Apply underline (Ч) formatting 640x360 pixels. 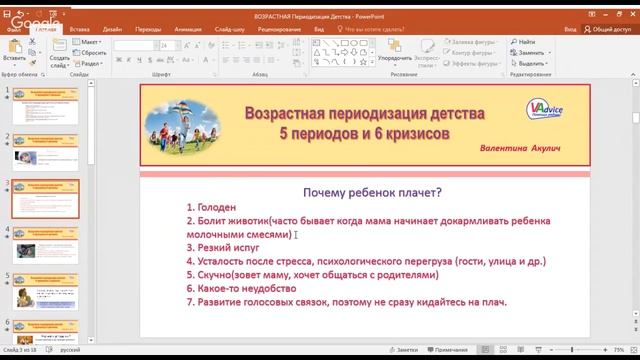[x=139, y=60]
